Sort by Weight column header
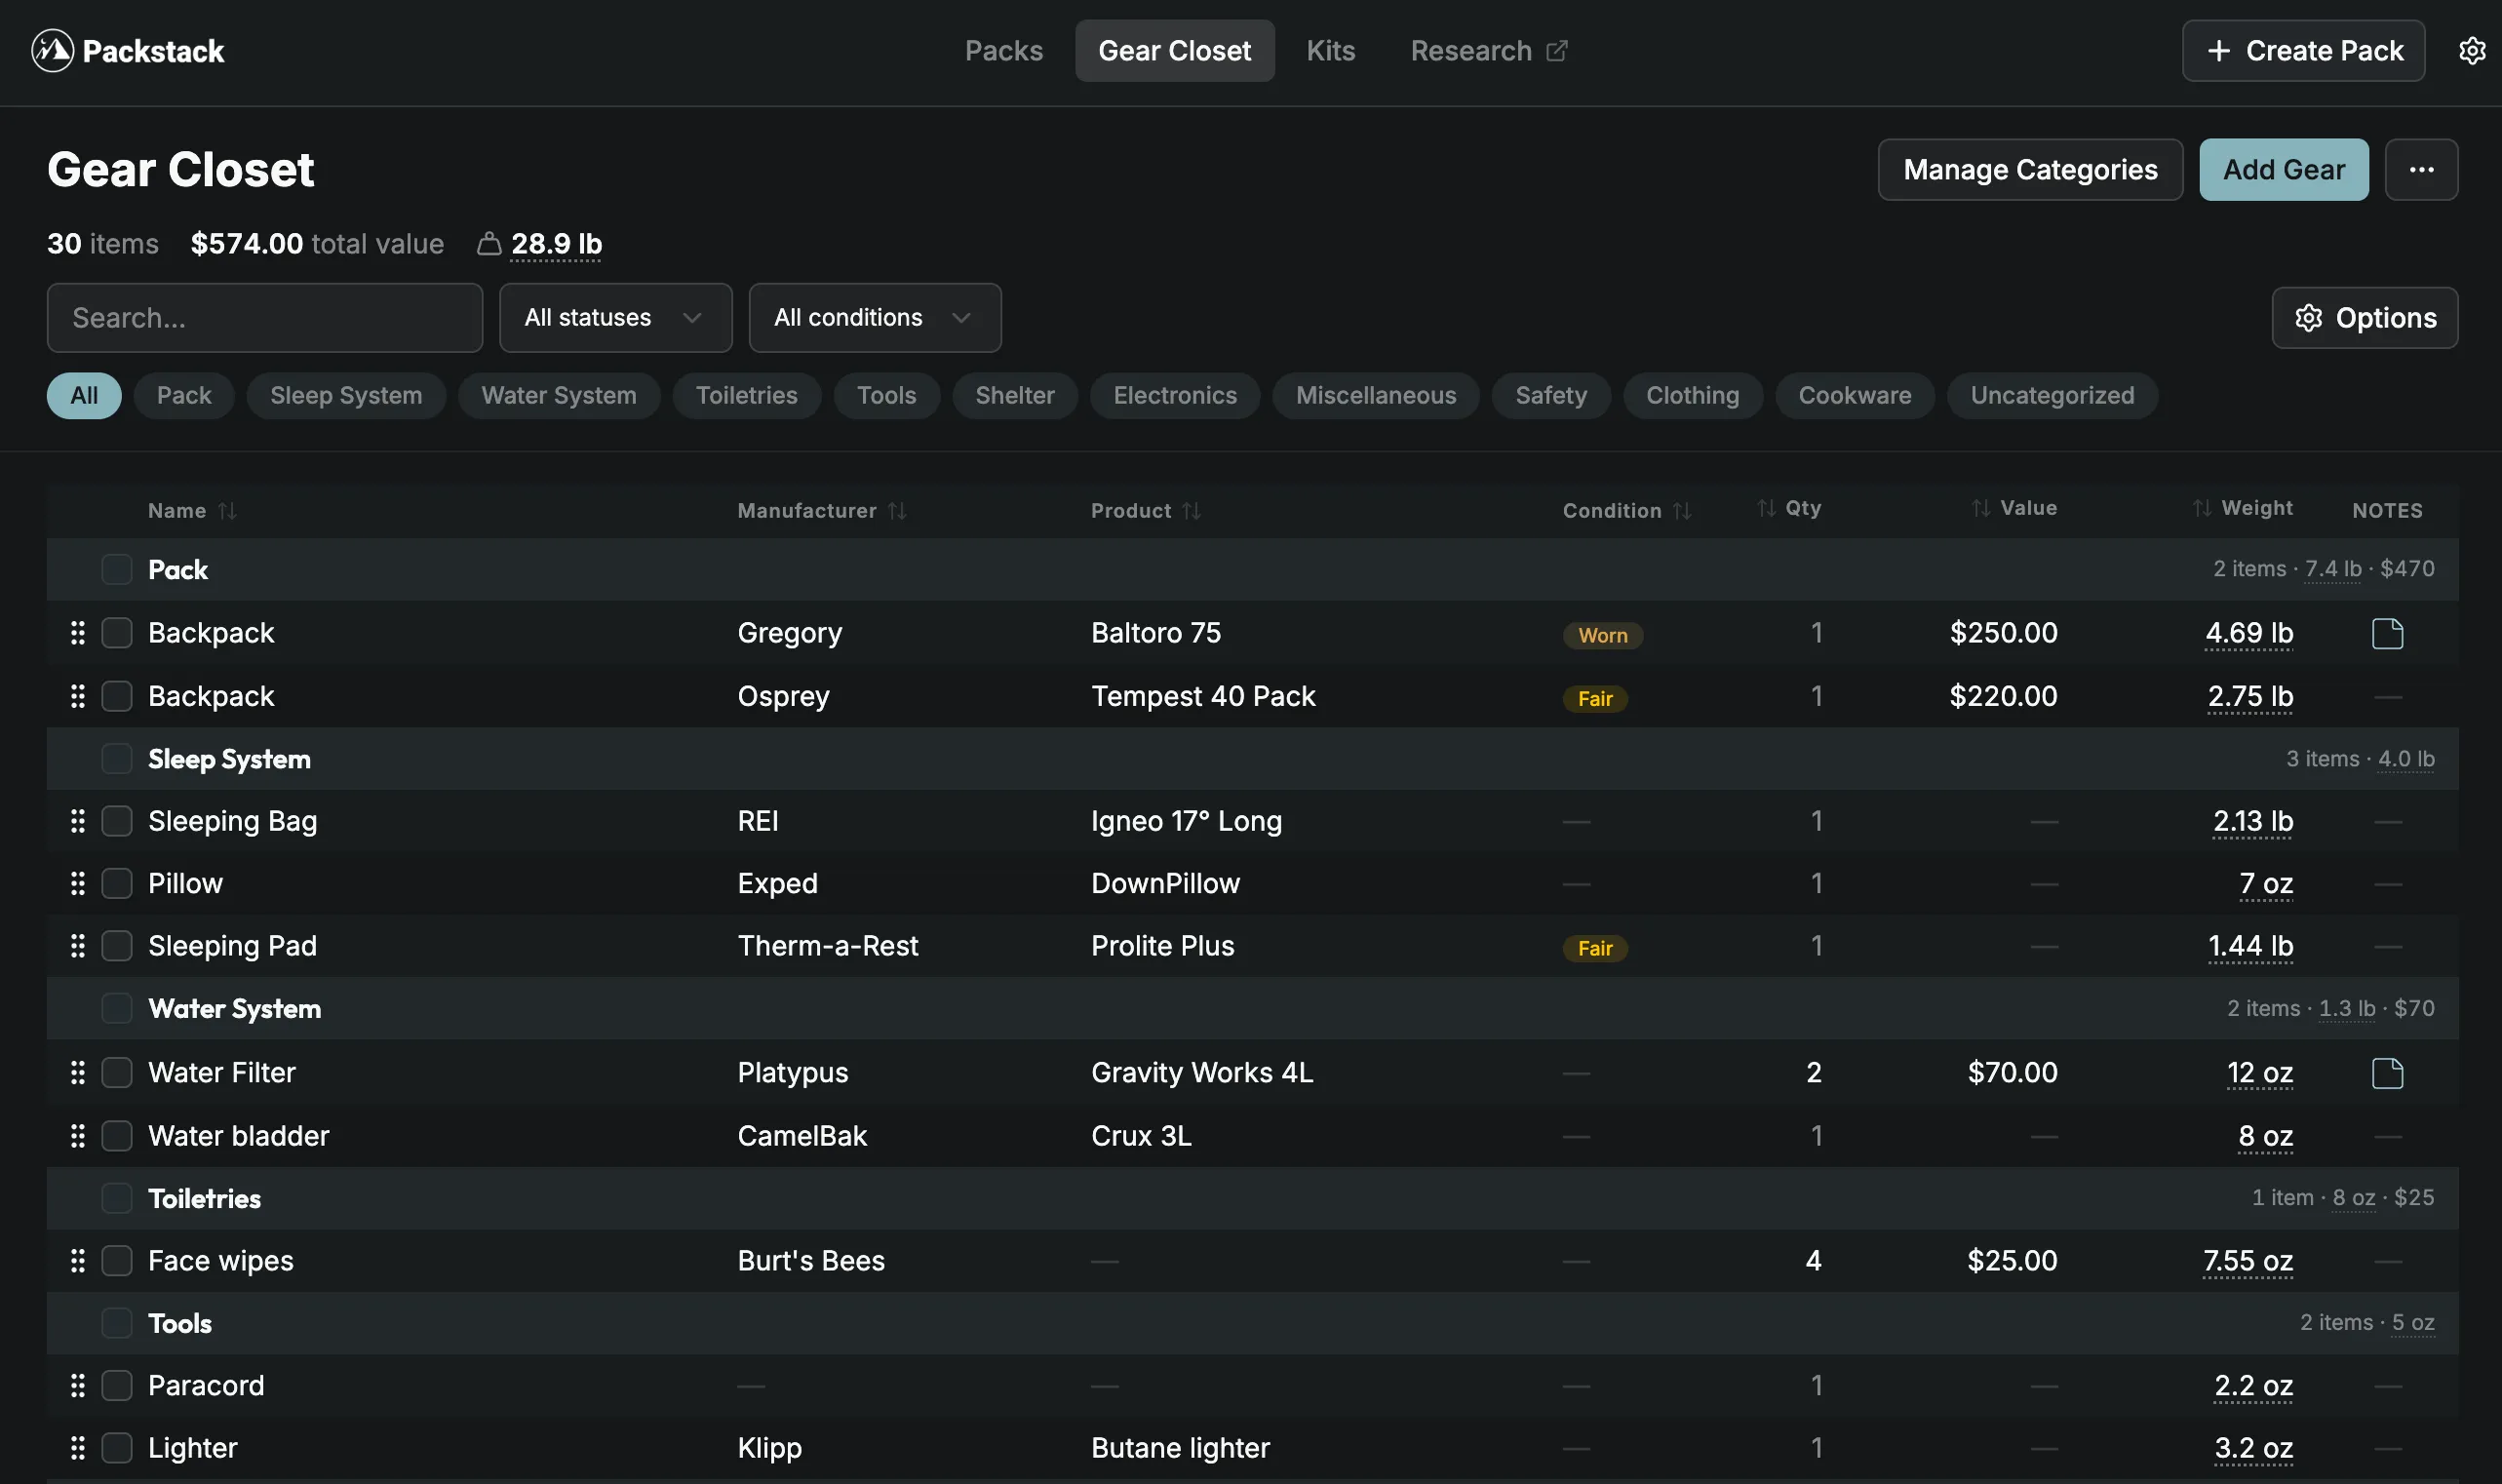 2241,508
